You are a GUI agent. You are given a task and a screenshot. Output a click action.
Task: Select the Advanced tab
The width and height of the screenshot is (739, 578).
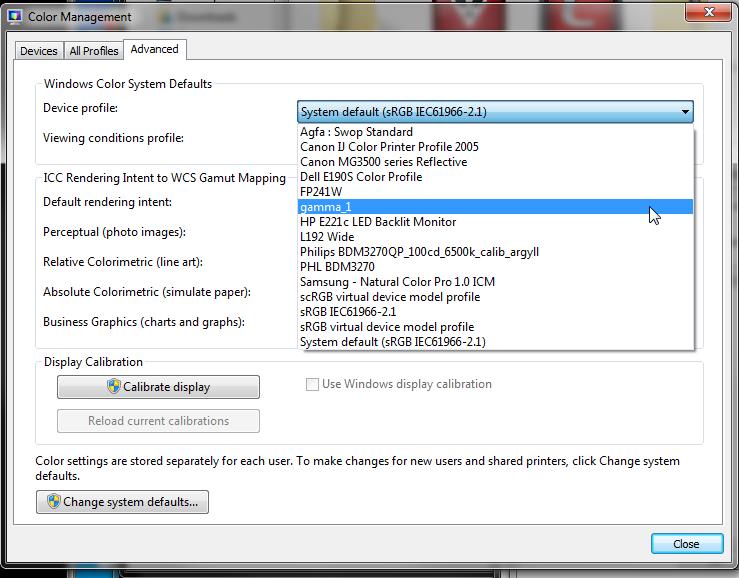[155, 49]
